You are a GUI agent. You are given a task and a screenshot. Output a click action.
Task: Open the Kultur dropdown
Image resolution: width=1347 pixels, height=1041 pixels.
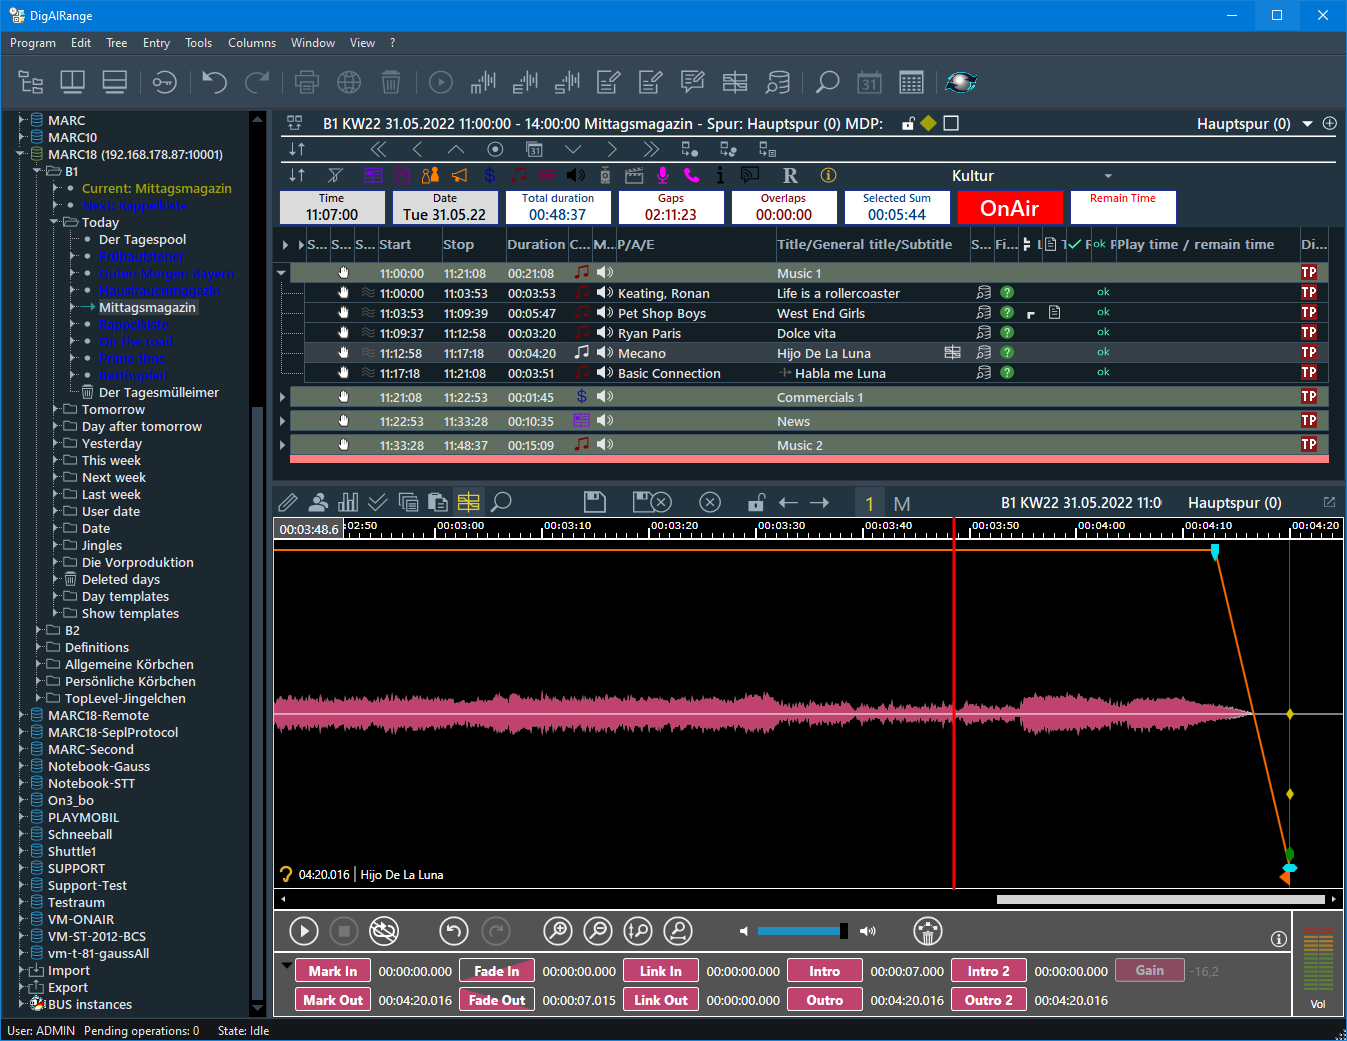coord(1107,176)
